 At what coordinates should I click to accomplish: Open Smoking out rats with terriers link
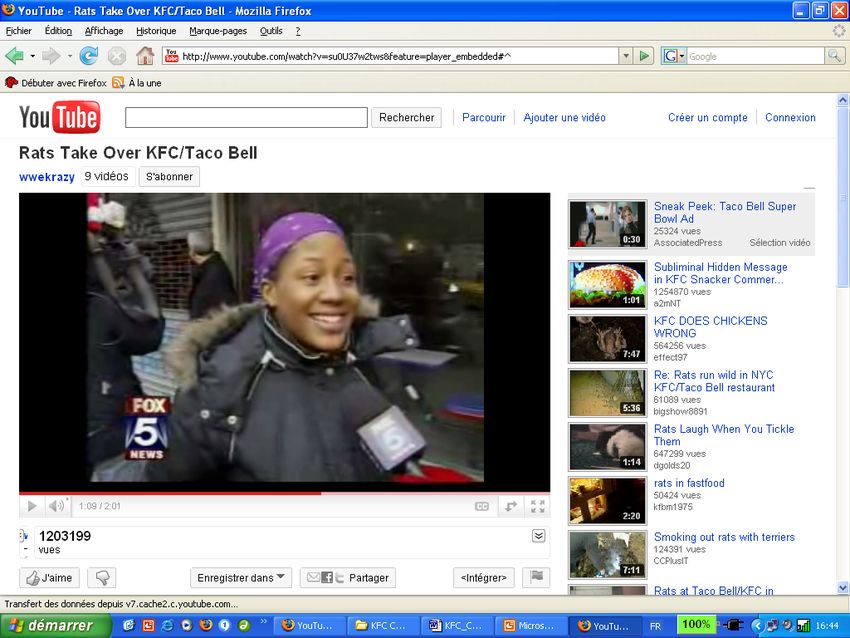(724, 537)
